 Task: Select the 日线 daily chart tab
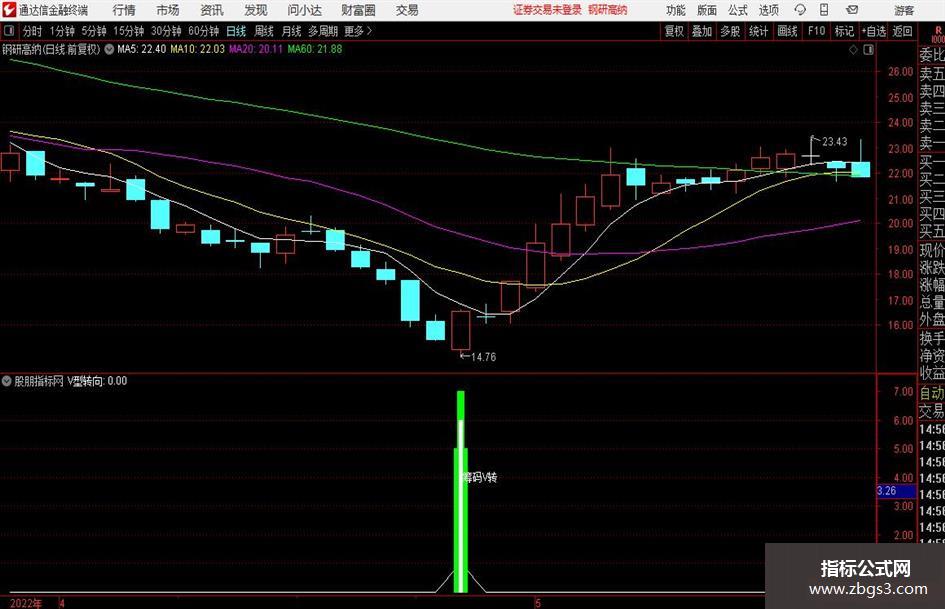[236, 31]
